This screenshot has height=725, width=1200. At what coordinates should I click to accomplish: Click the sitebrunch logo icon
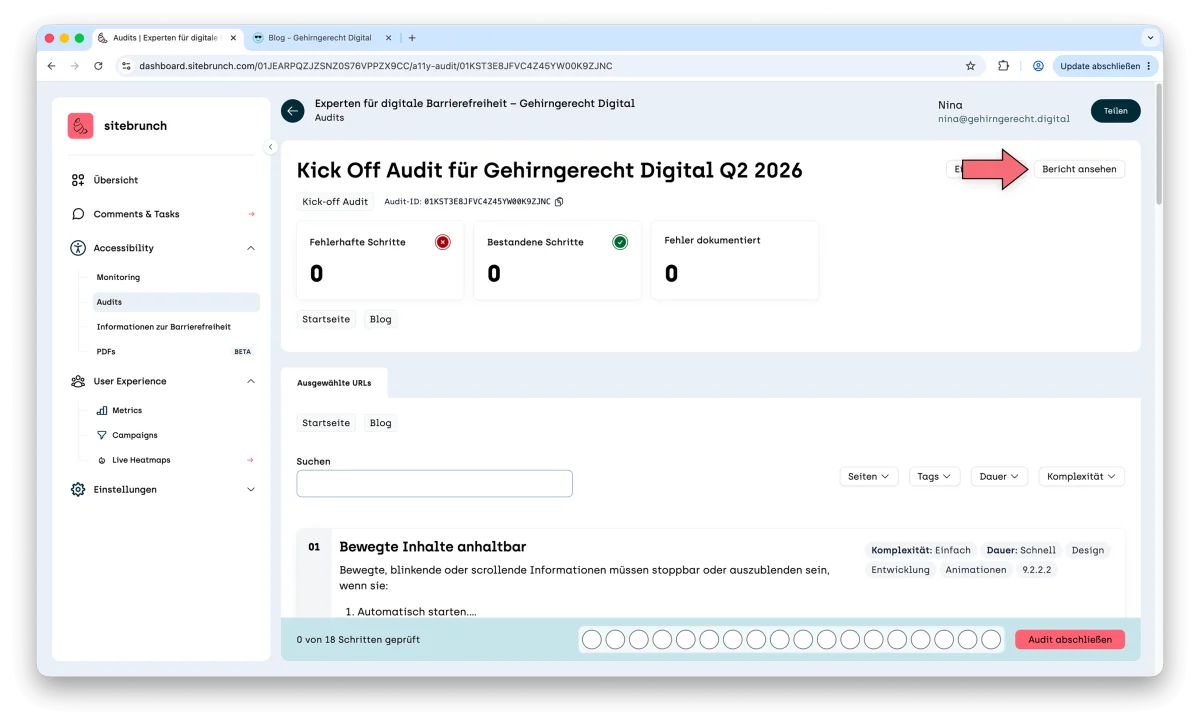[80, 126]
